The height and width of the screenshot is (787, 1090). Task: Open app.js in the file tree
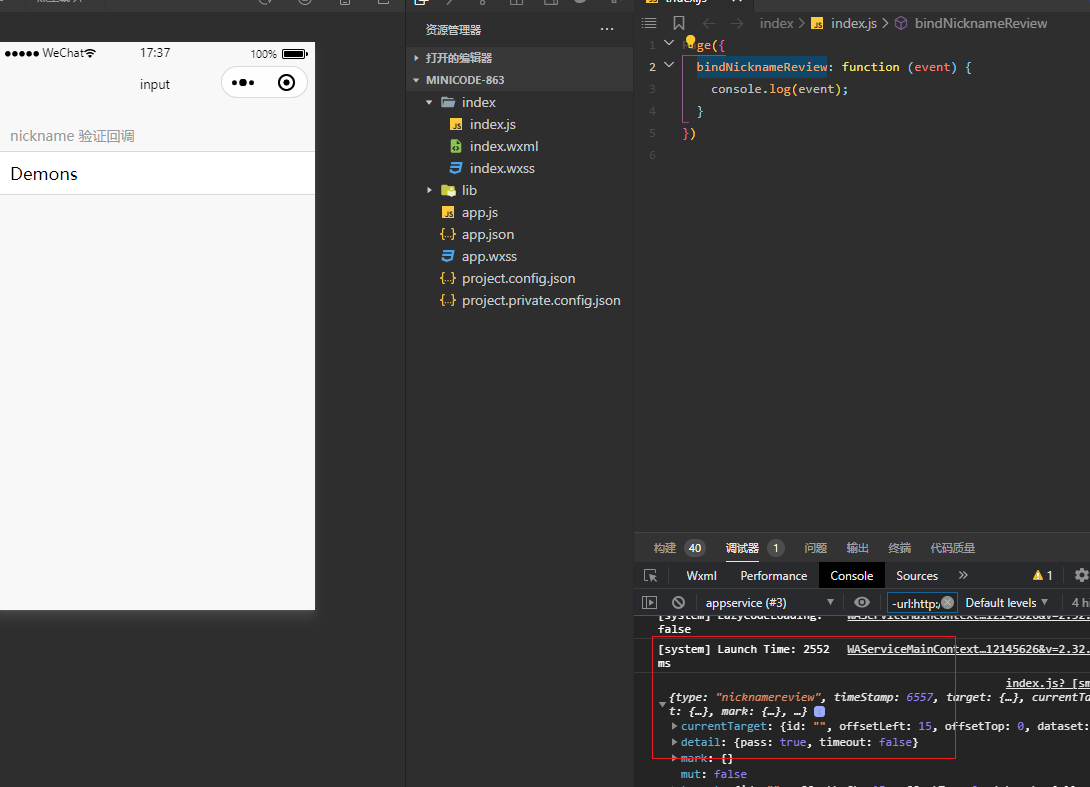(x=480, y=212)
